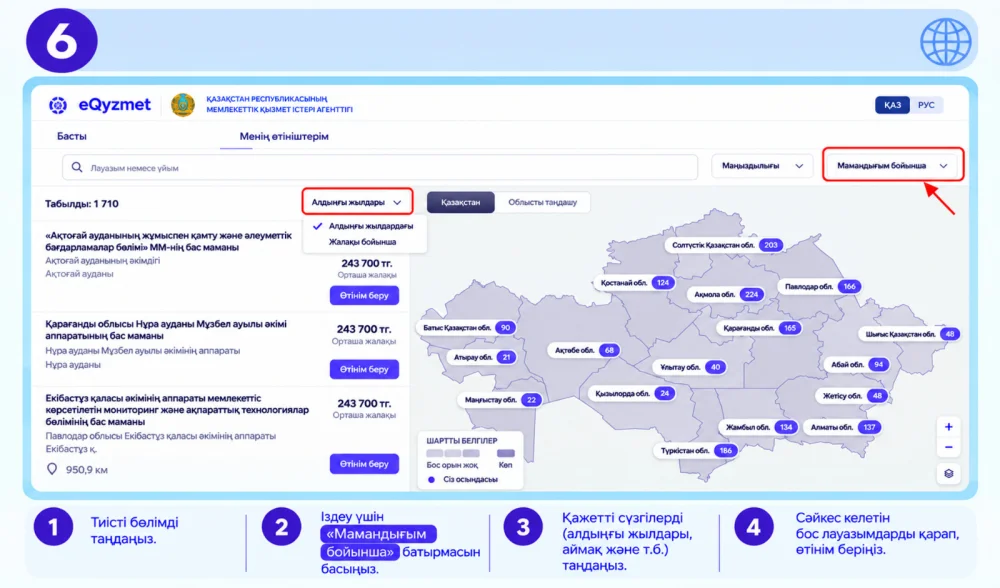1000x588 pixels.
Task: Collapse the Алдыңғы жылдары sort dropdown
Action: click(x=357, y=202)
